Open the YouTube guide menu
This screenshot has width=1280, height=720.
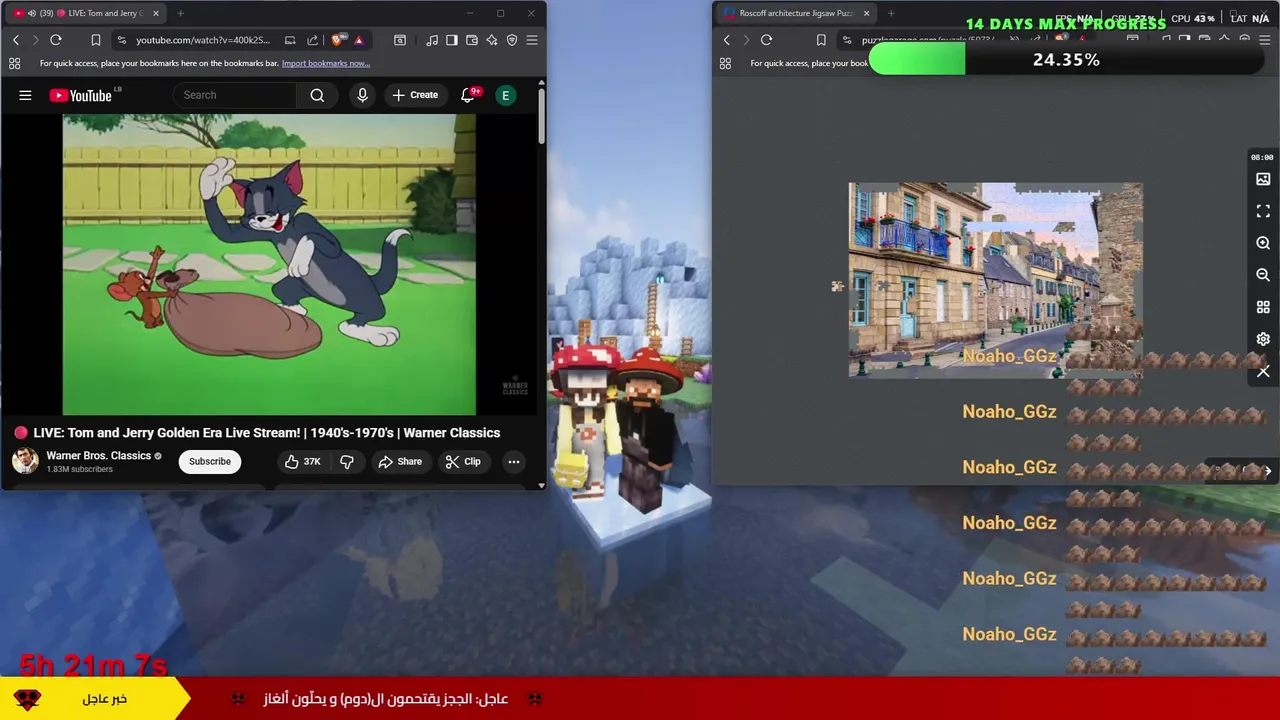click(x=25, y=95)
